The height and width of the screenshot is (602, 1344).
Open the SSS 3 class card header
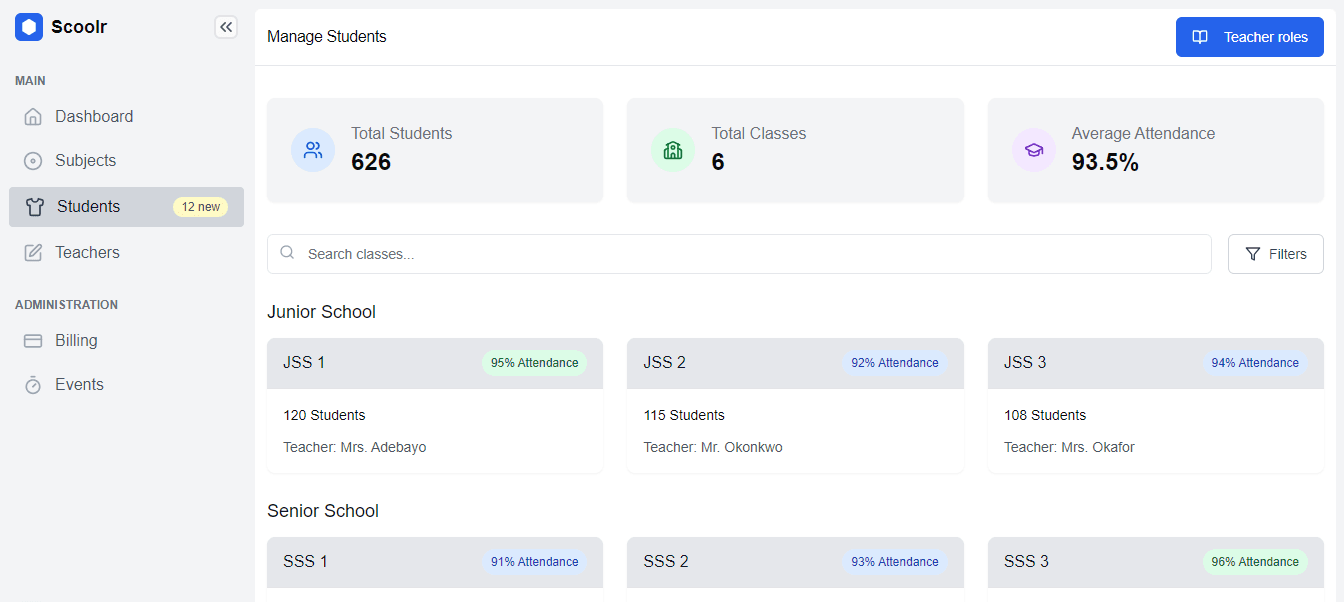1156,562
